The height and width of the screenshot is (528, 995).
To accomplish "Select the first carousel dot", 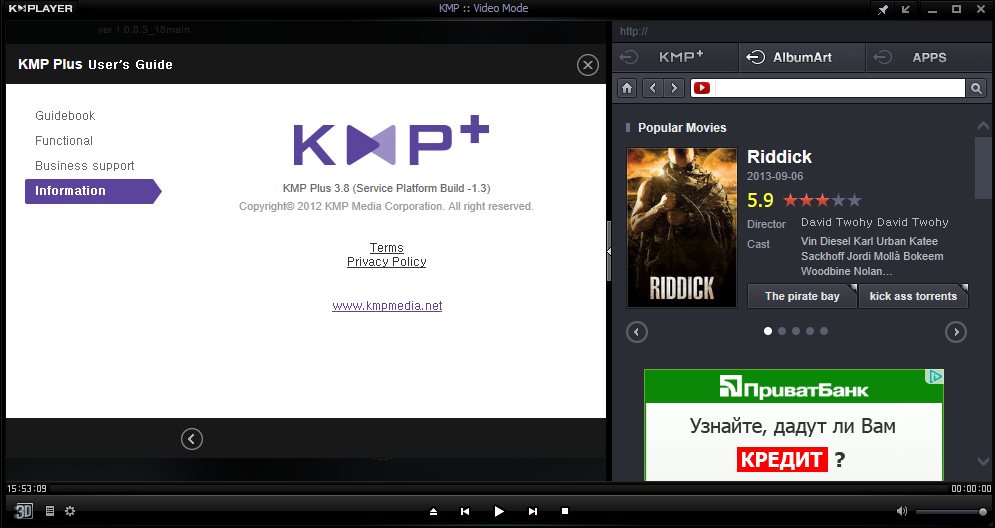I will (x=768, y=331).
